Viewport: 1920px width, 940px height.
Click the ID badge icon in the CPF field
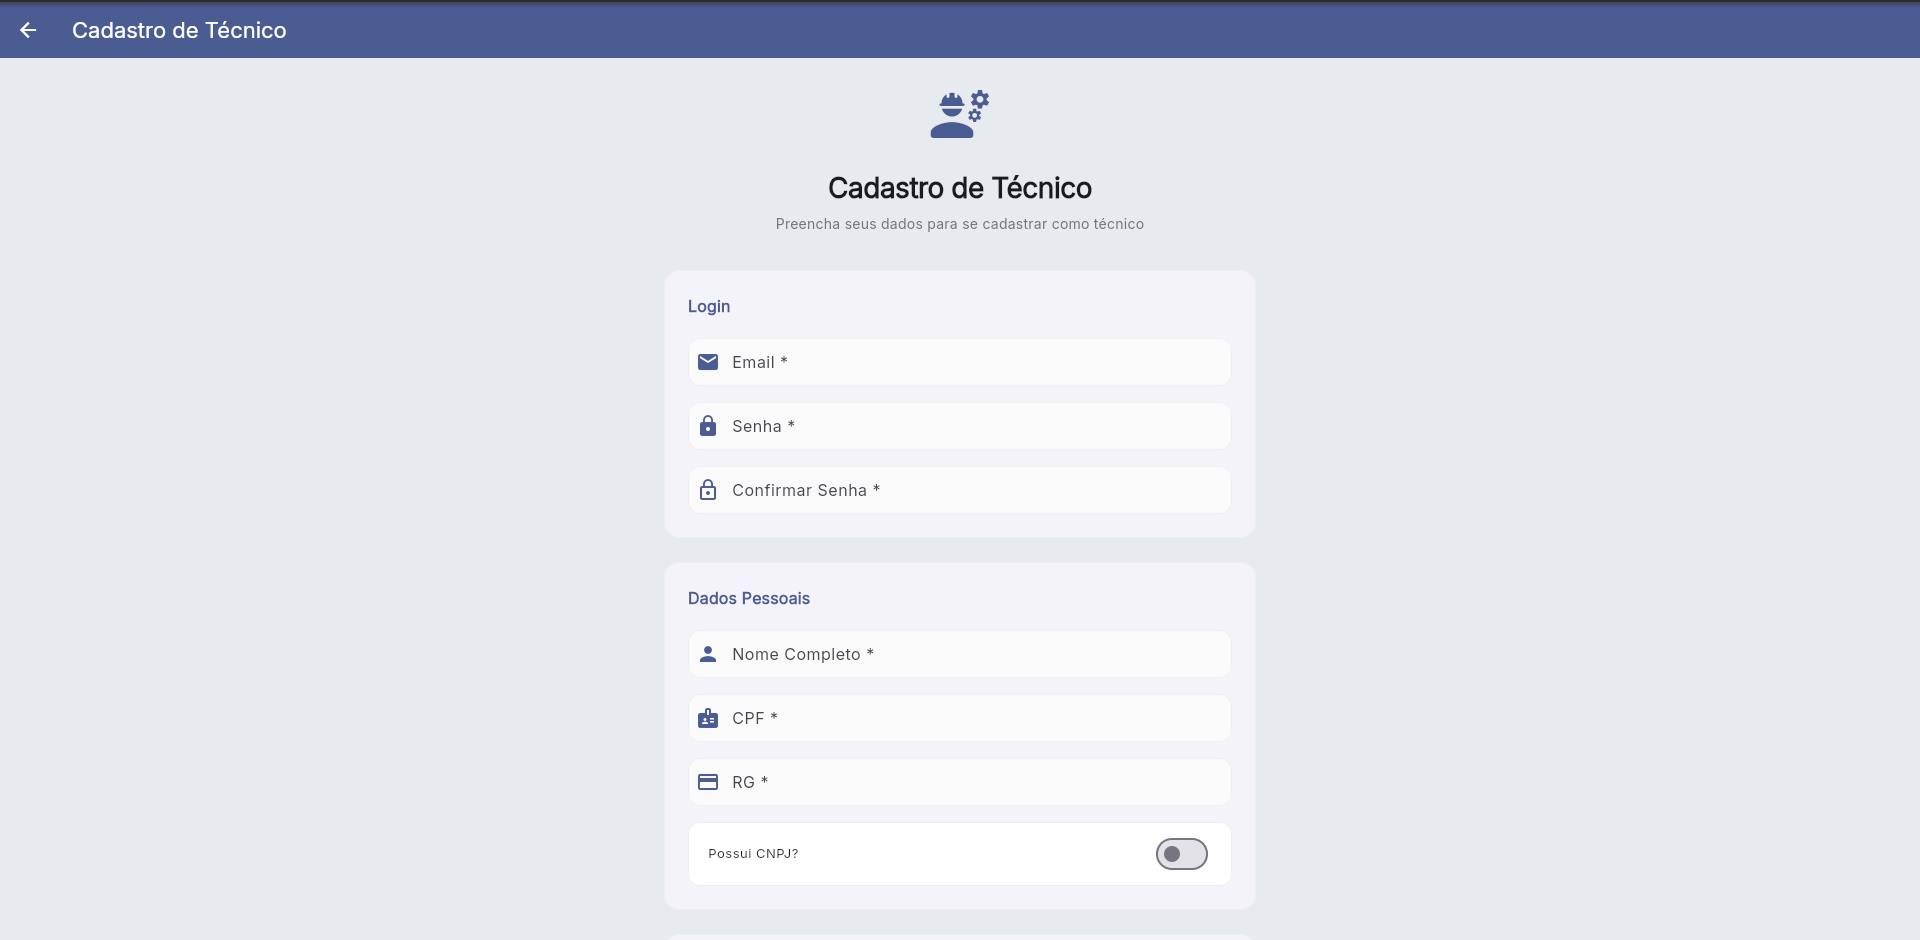[x=708, y=718]
